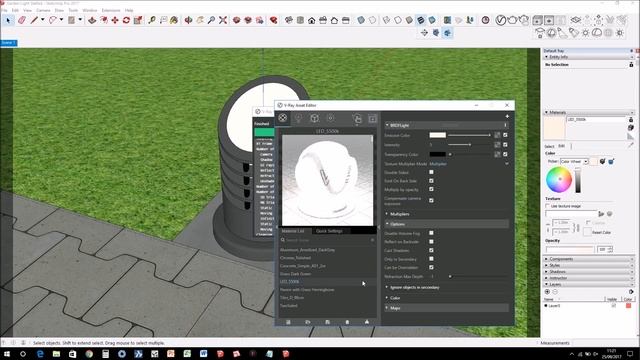640x360 pixels.
Task: Toggle Compensate camera exposure checkbox
Action: pos(431,200)
